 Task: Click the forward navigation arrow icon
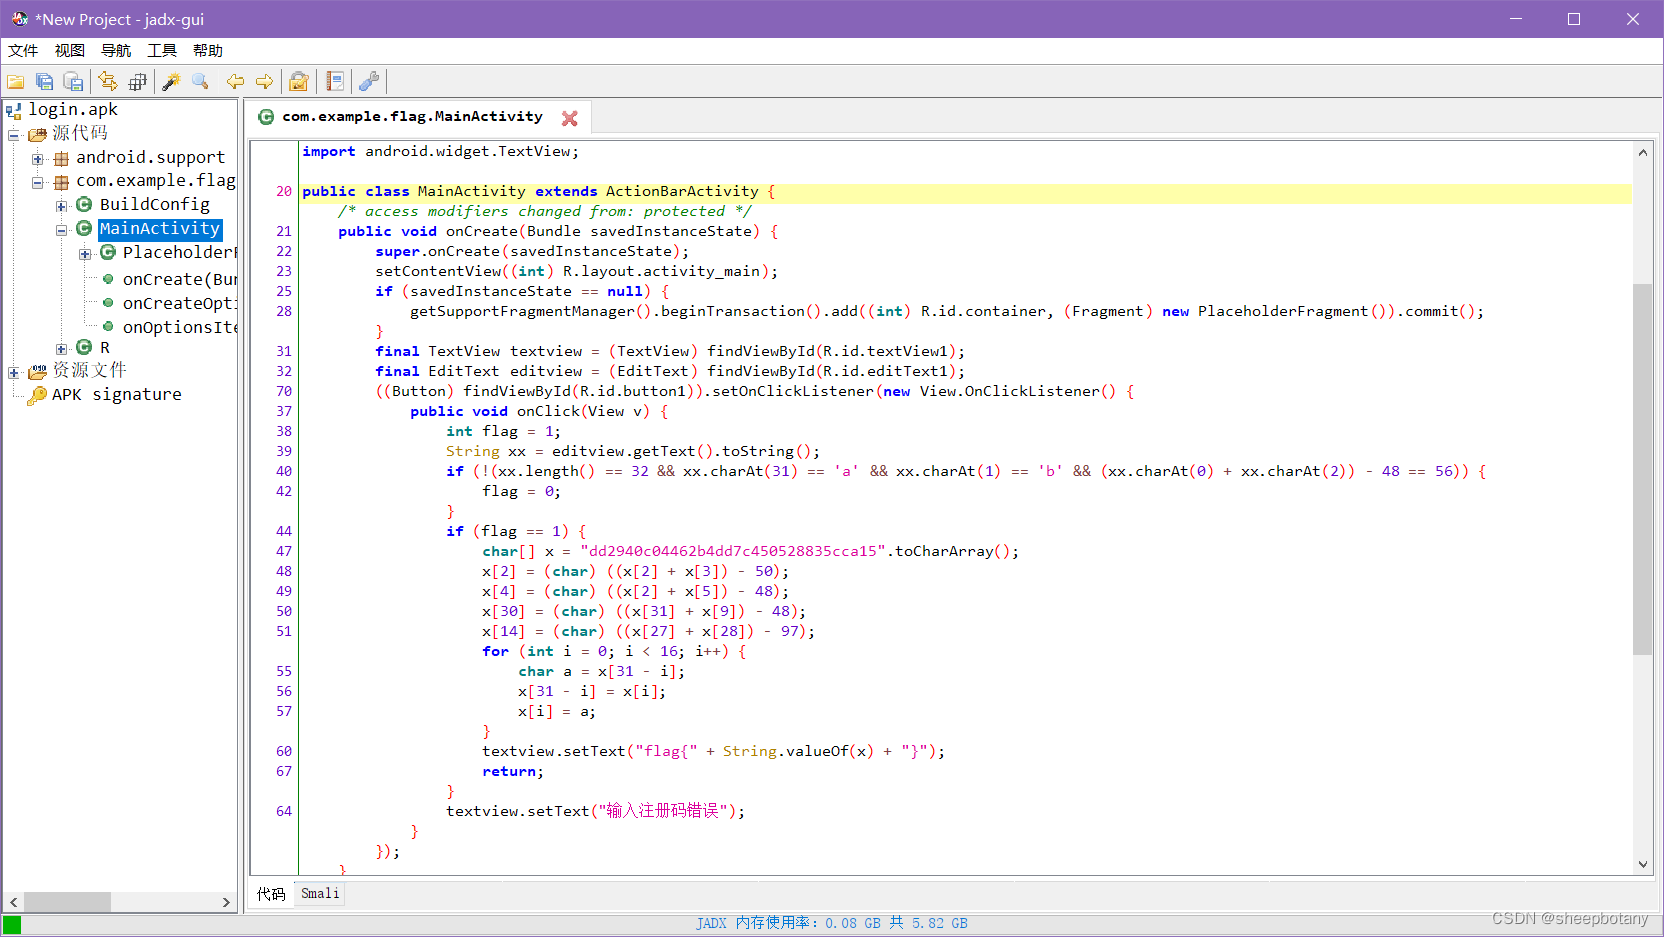[x=264, y=82]
